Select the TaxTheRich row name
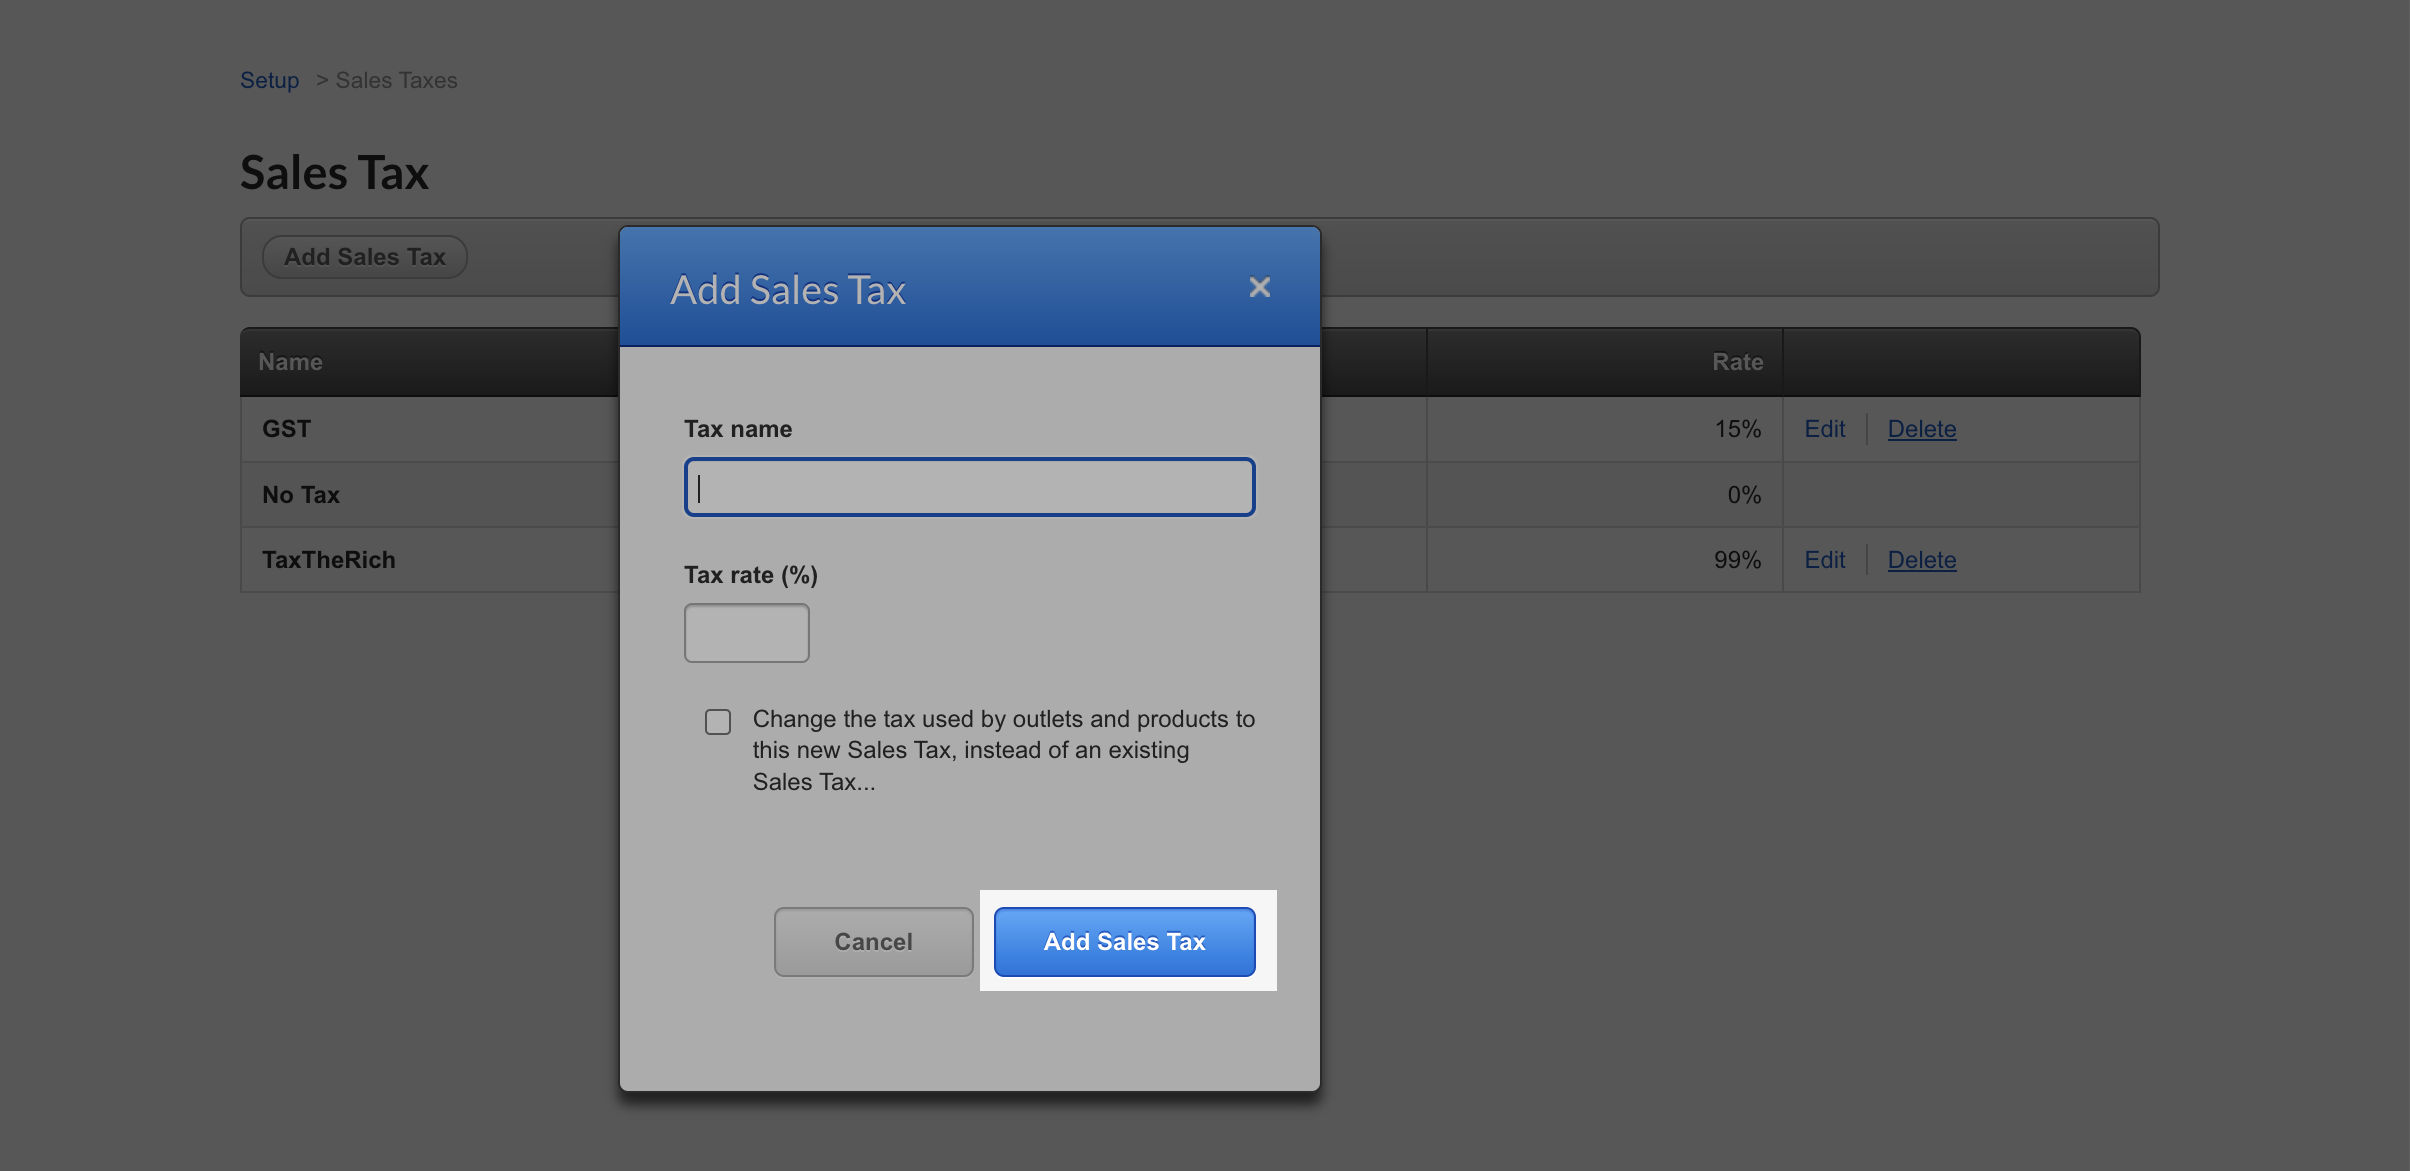This screenshot has height=1171, width=2410. click(x=328, y=560)
